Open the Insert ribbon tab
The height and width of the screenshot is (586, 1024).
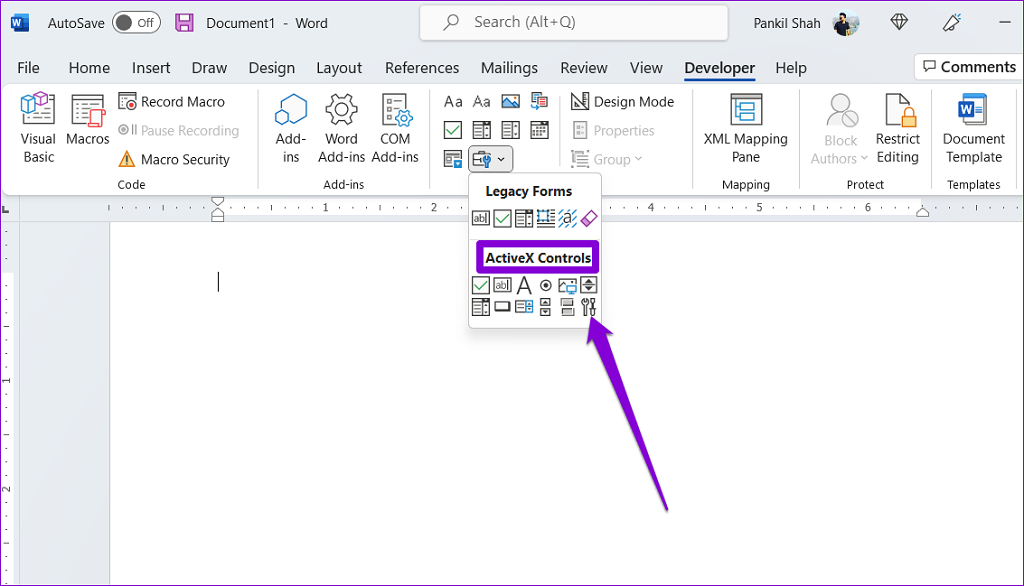(x=151, y=68)
